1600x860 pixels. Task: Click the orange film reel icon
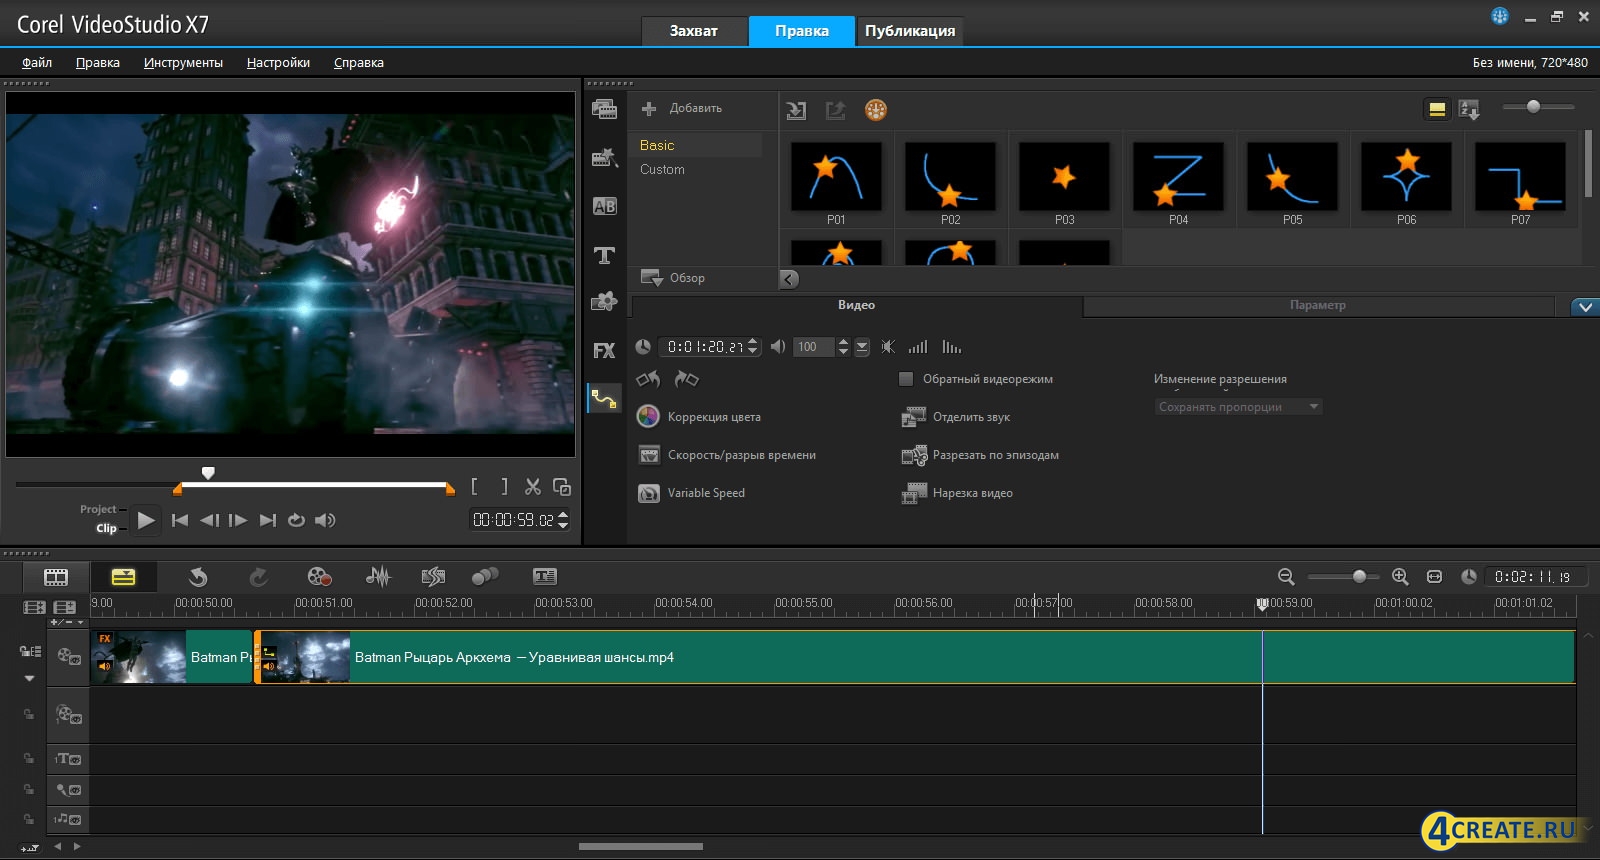[876, 110]
